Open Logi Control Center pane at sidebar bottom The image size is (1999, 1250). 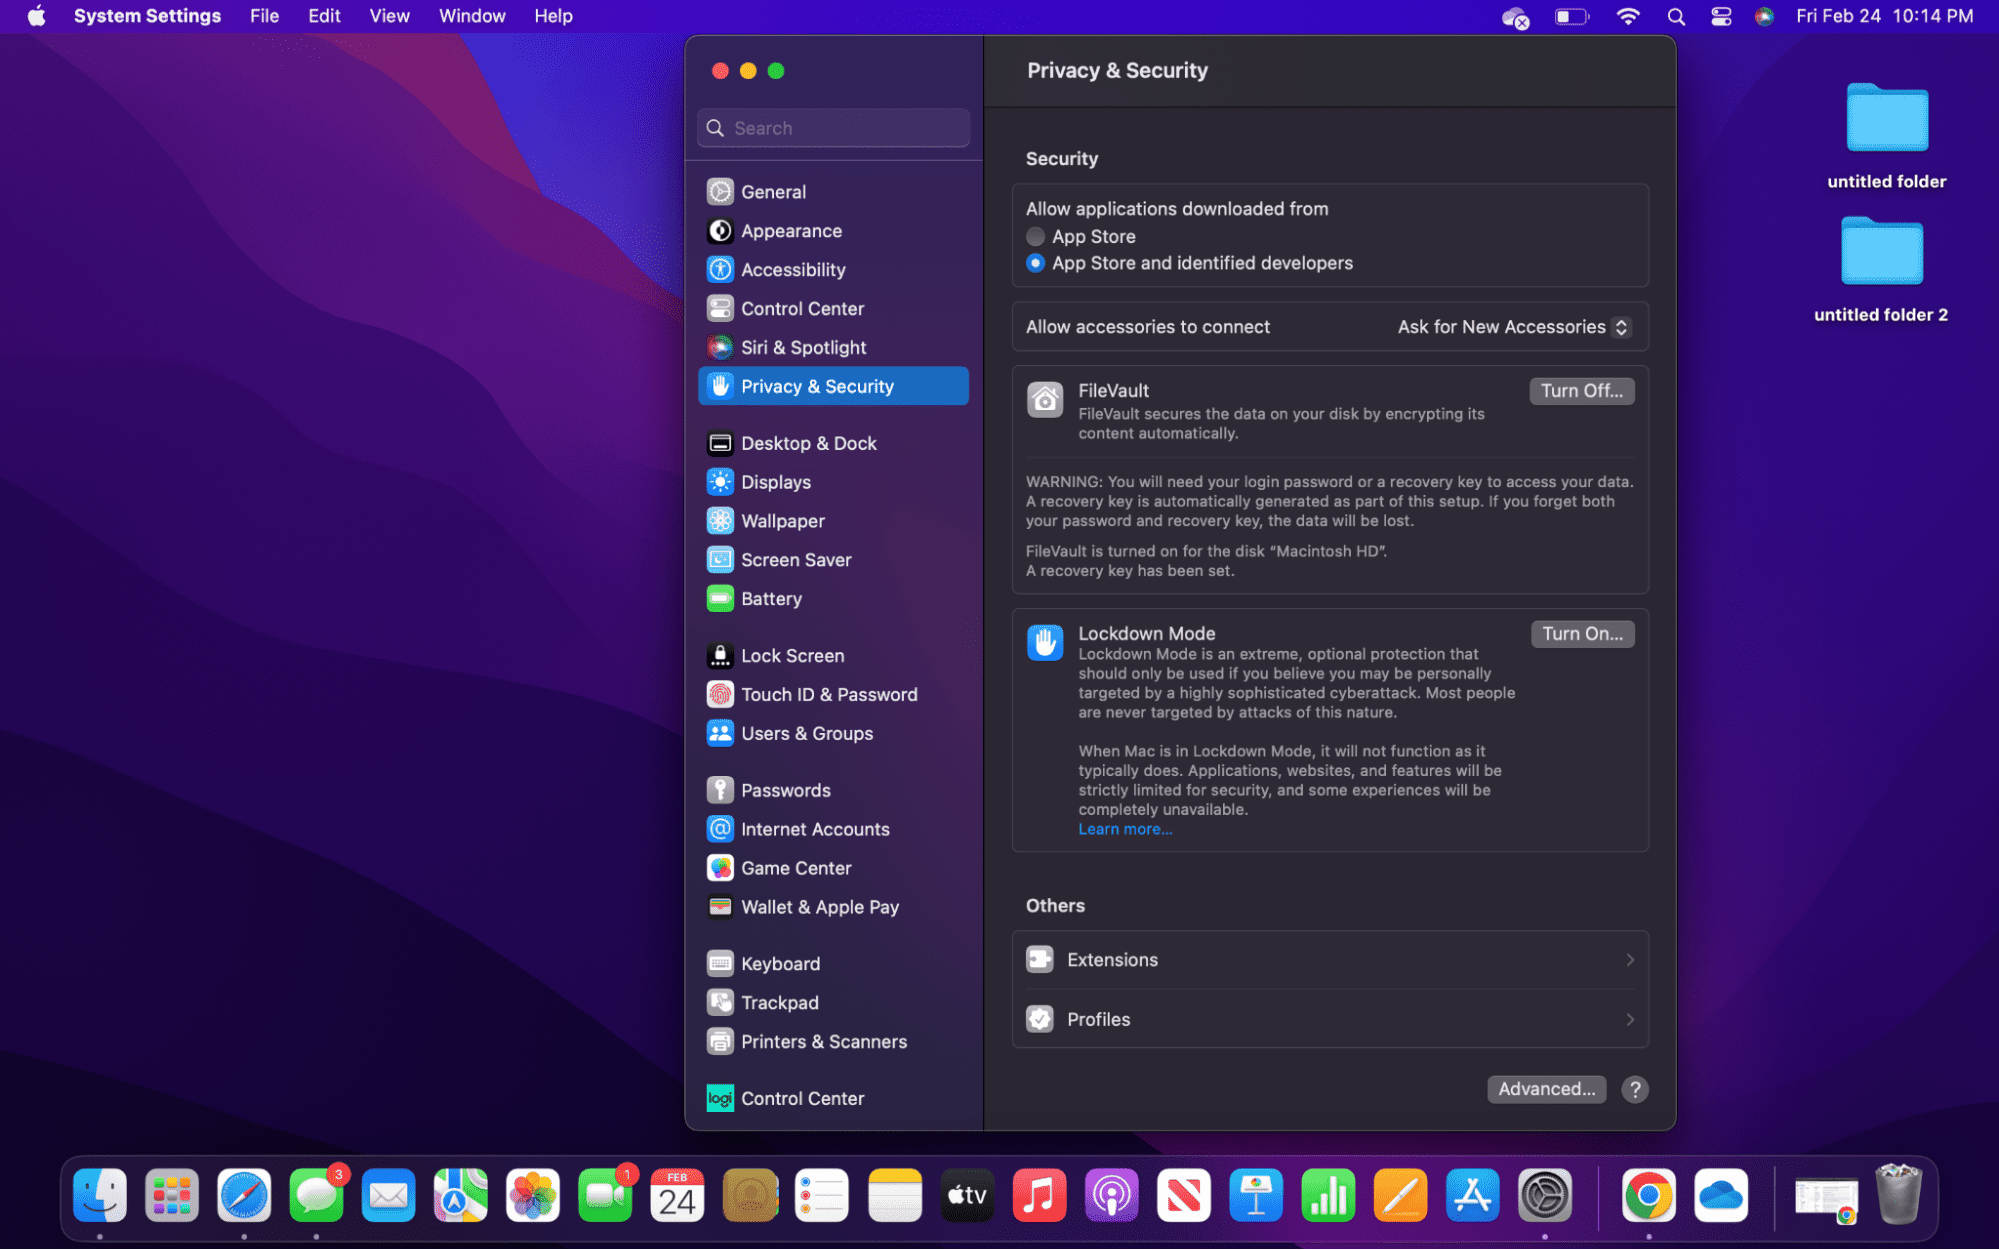833,1099
